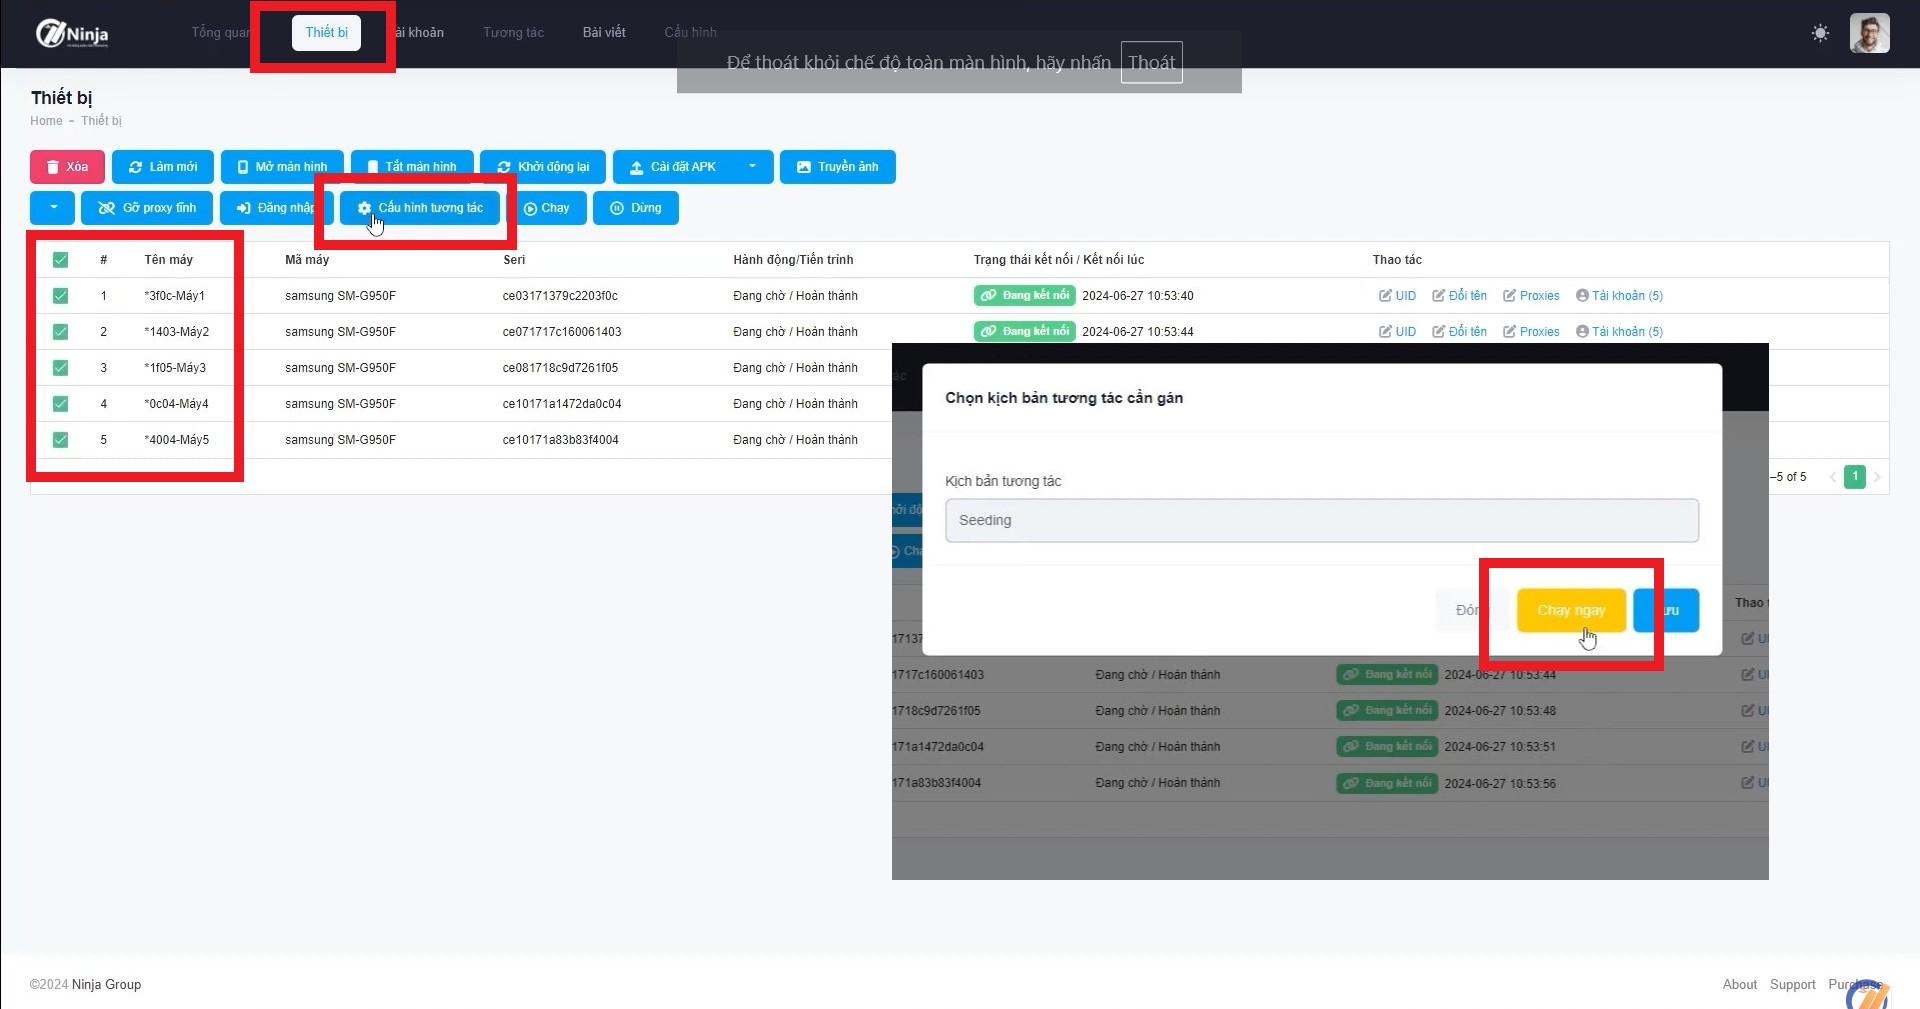
Task: Click the next page chevron
Action: (x=1877, y=477)
